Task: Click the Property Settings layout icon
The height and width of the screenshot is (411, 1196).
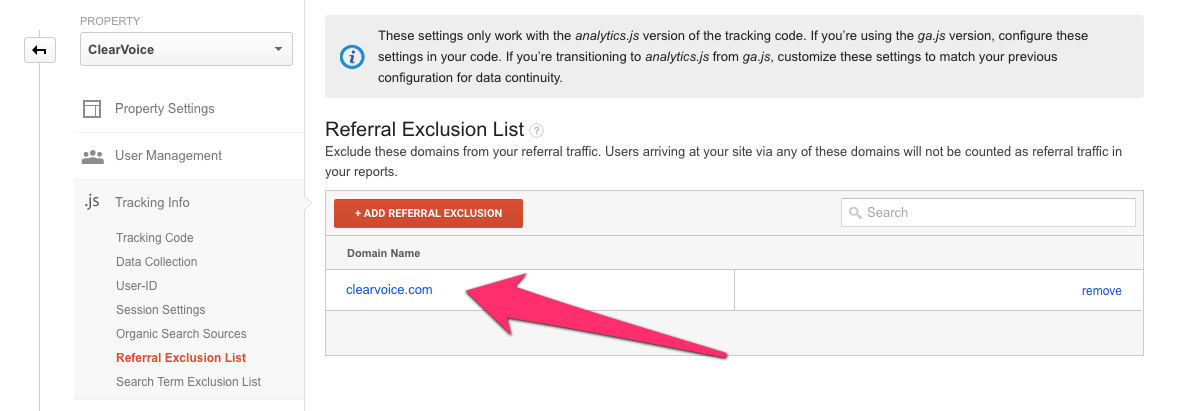Action: click(92, 109)
